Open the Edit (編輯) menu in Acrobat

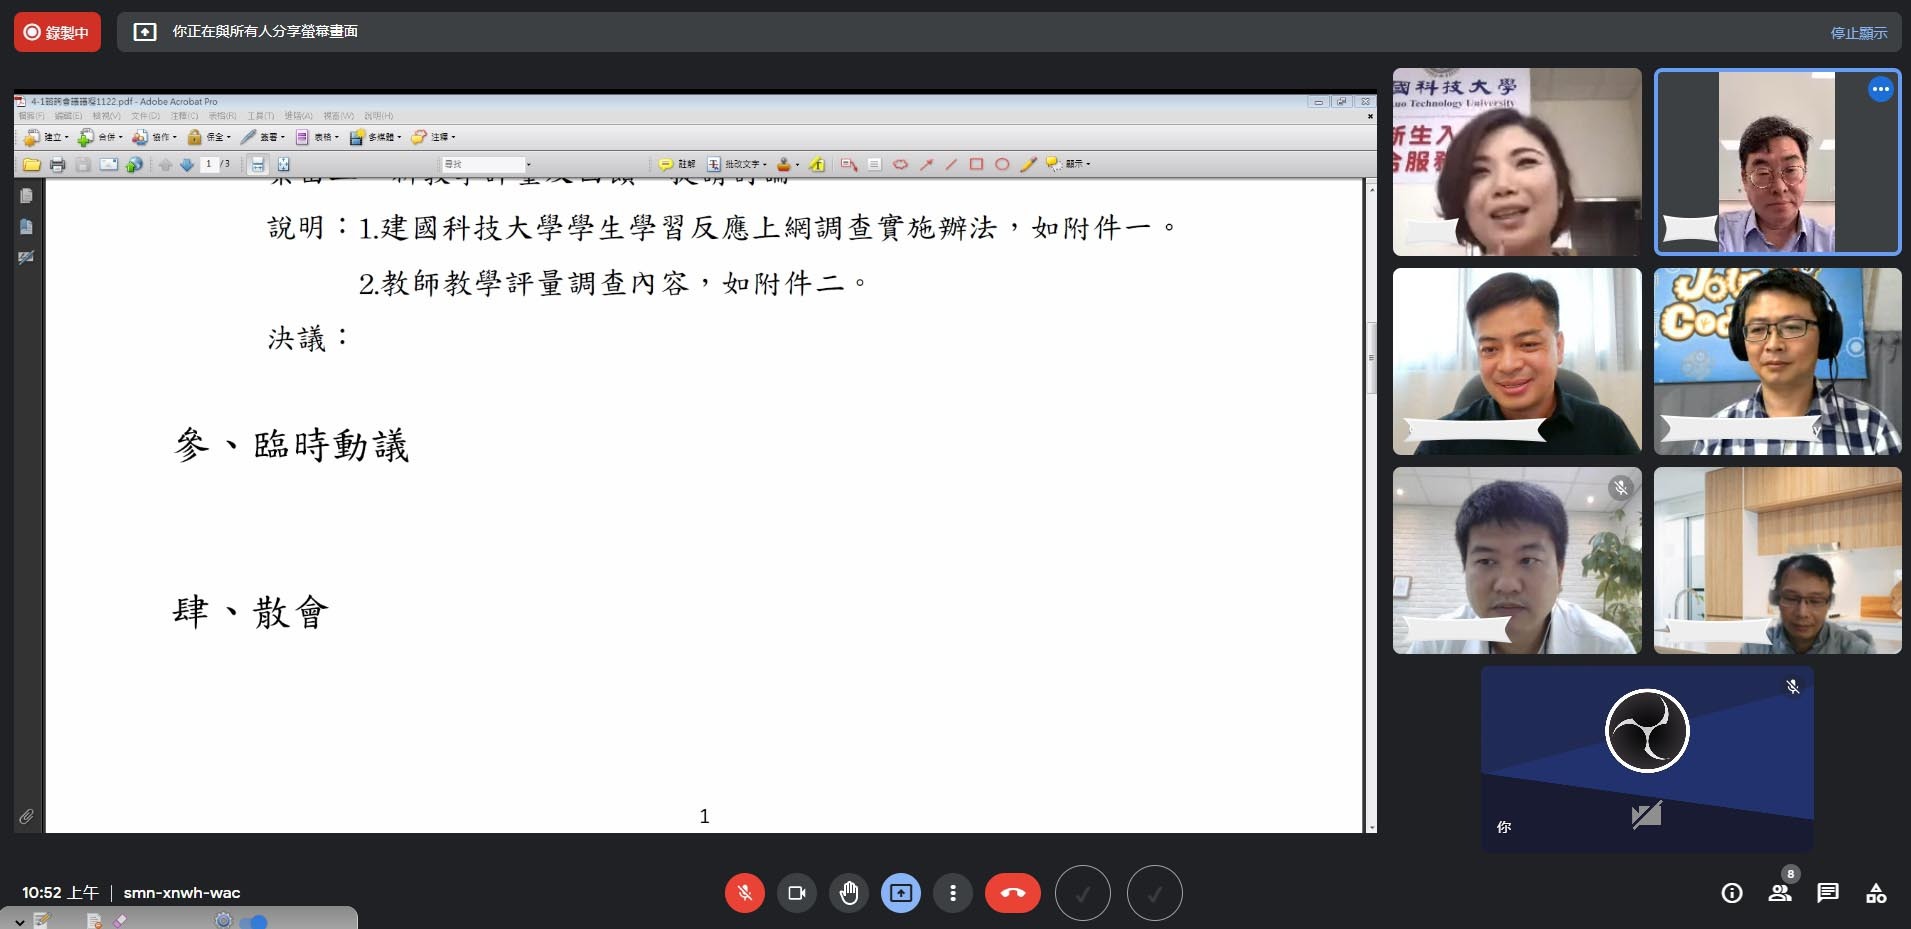coord(68,116)
